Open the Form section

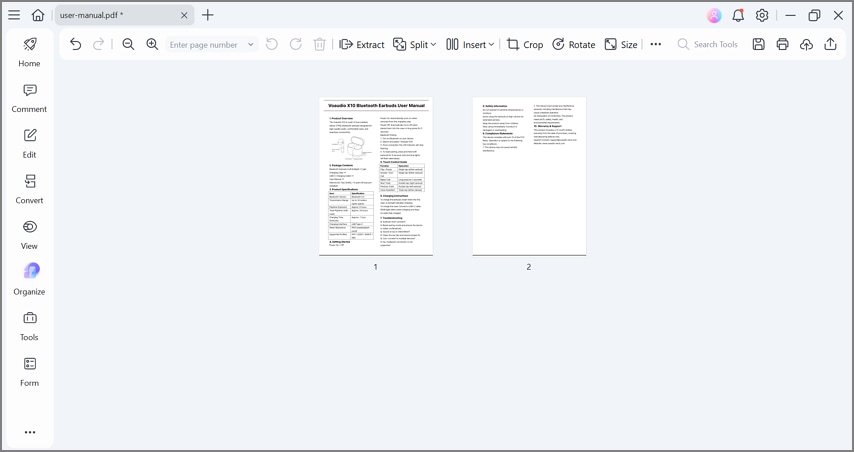(29, 372)
